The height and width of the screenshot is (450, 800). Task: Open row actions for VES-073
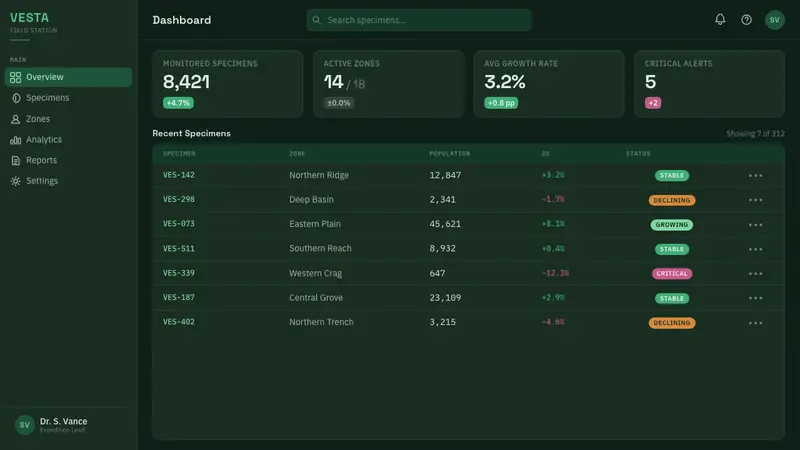[x=755, y=224]
